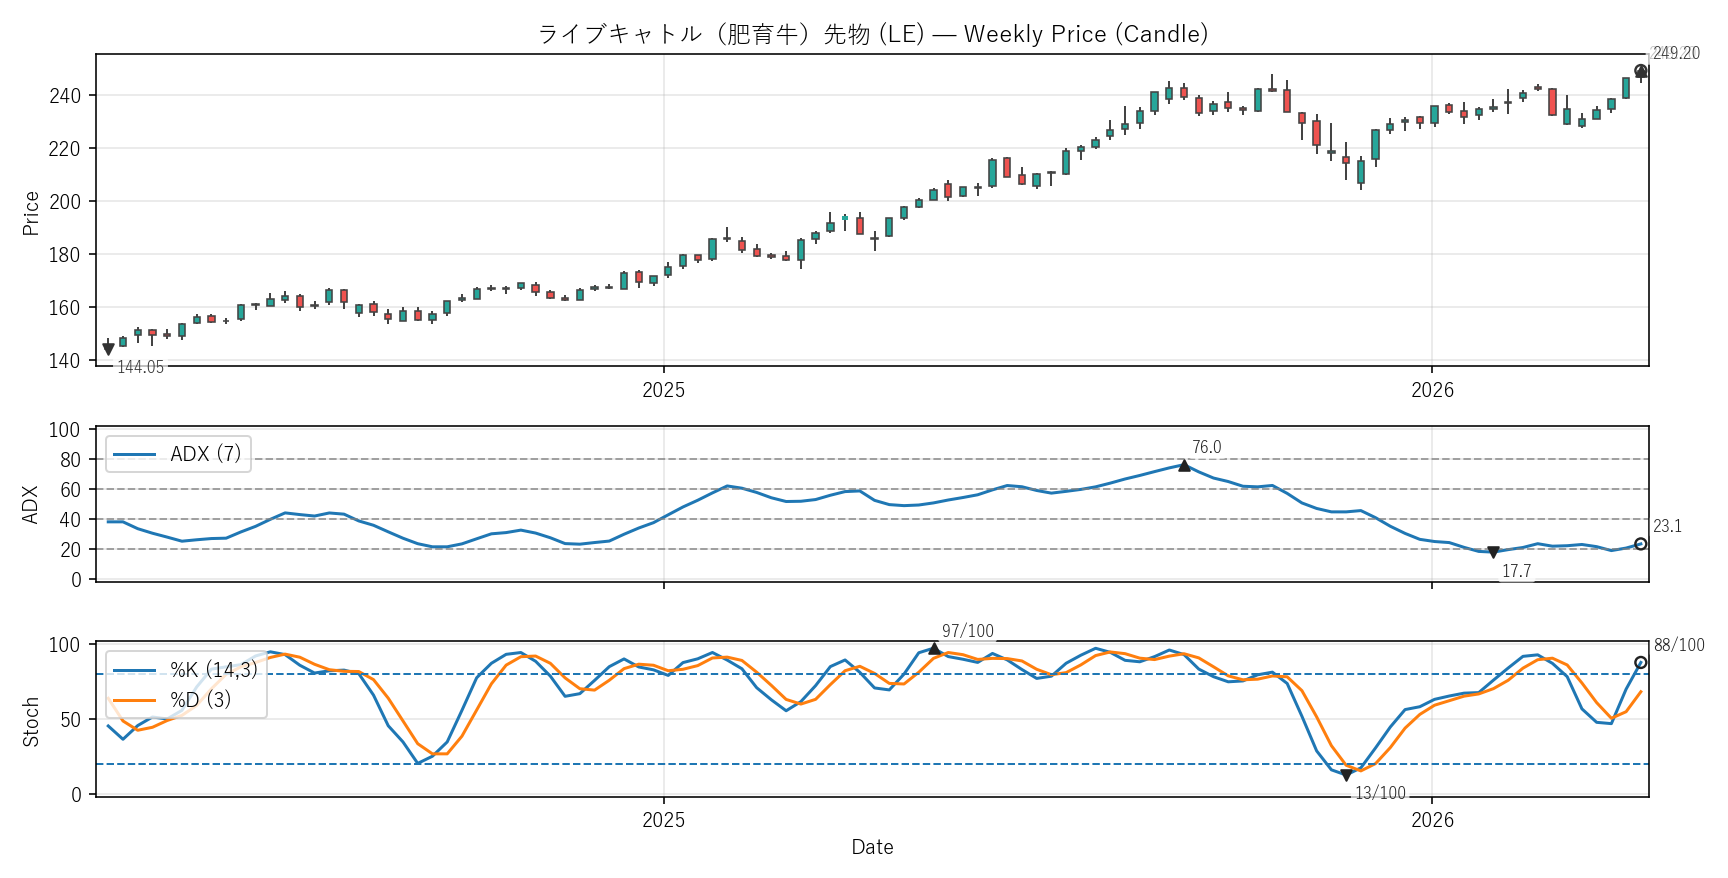
Task: Select the ADX peak triangle at 76.0
Action: (x=1184, y=466)
